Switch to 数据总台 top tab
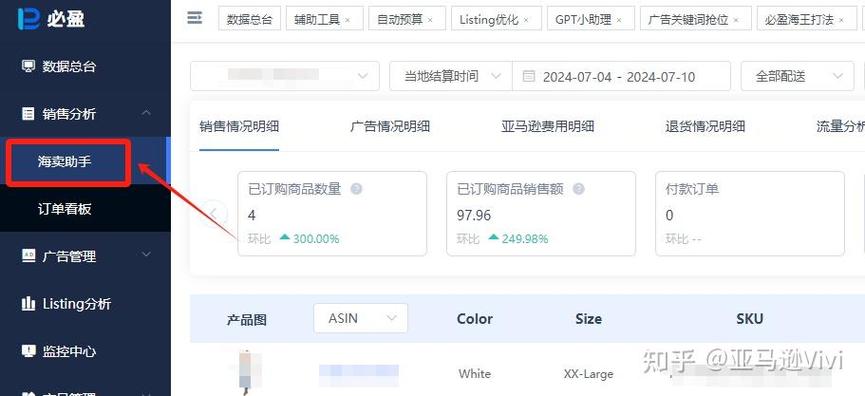The width and height of the screenshot is (865, 396). (250, 19)
